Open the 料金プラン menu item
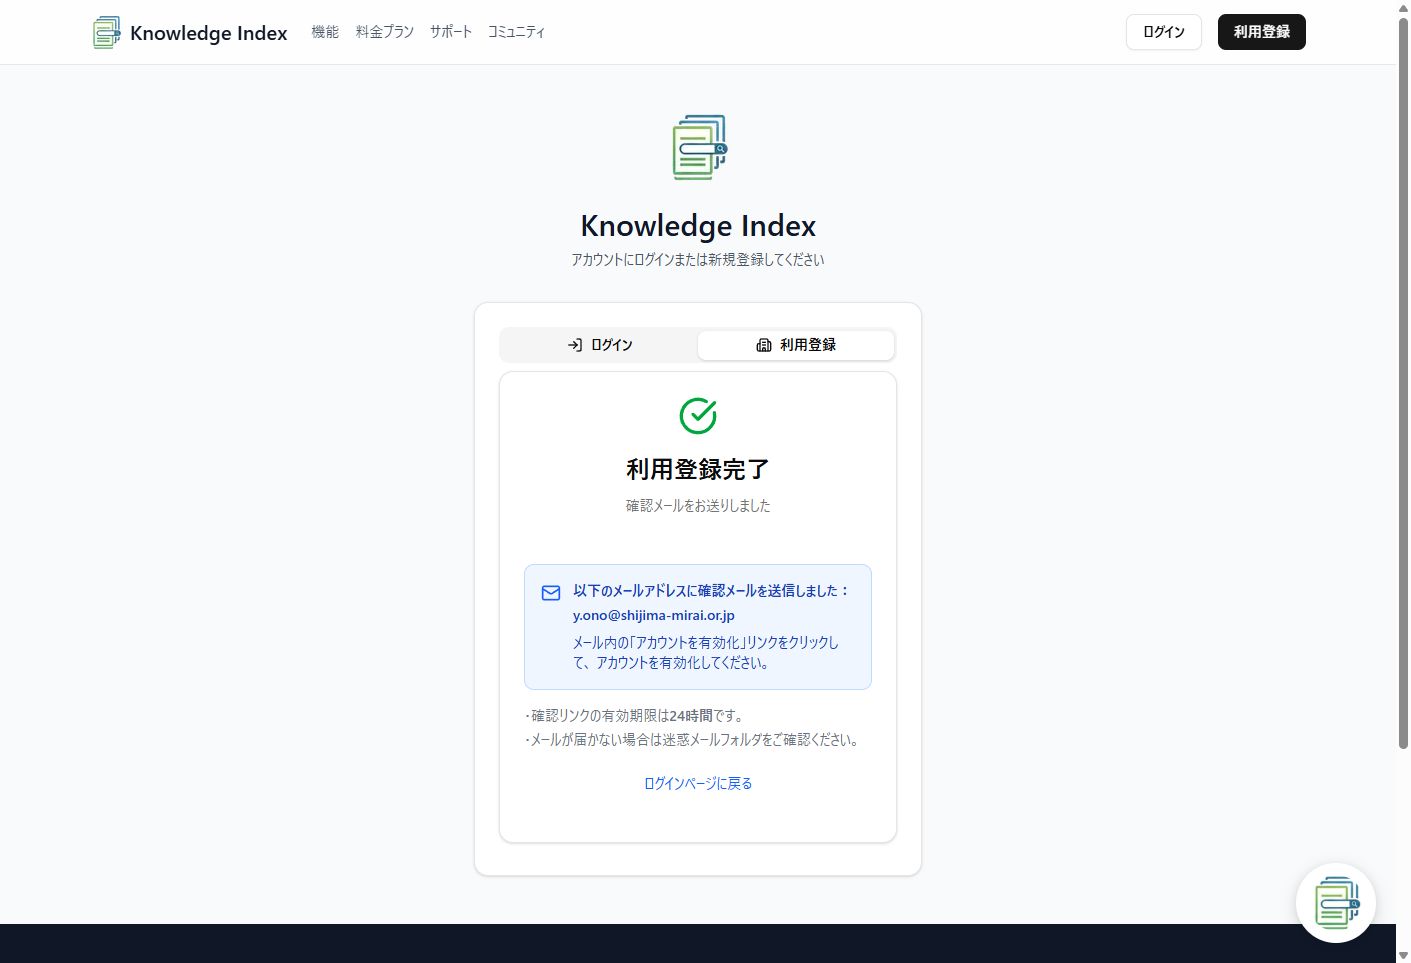This screenshot has height=963, width=1411. [385, 32]
